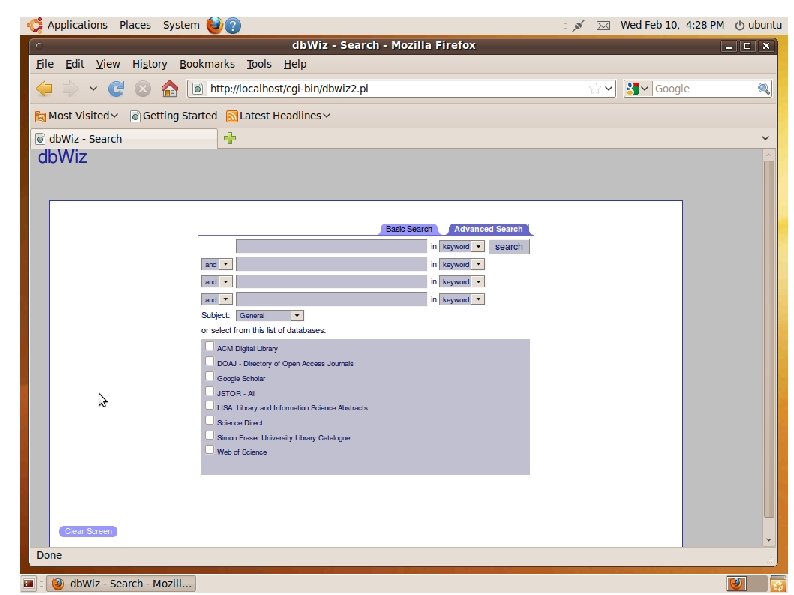This screenshot has width=794, height=595.
Task: Click the clock date in top panel
Action: [x=672, y=25]
